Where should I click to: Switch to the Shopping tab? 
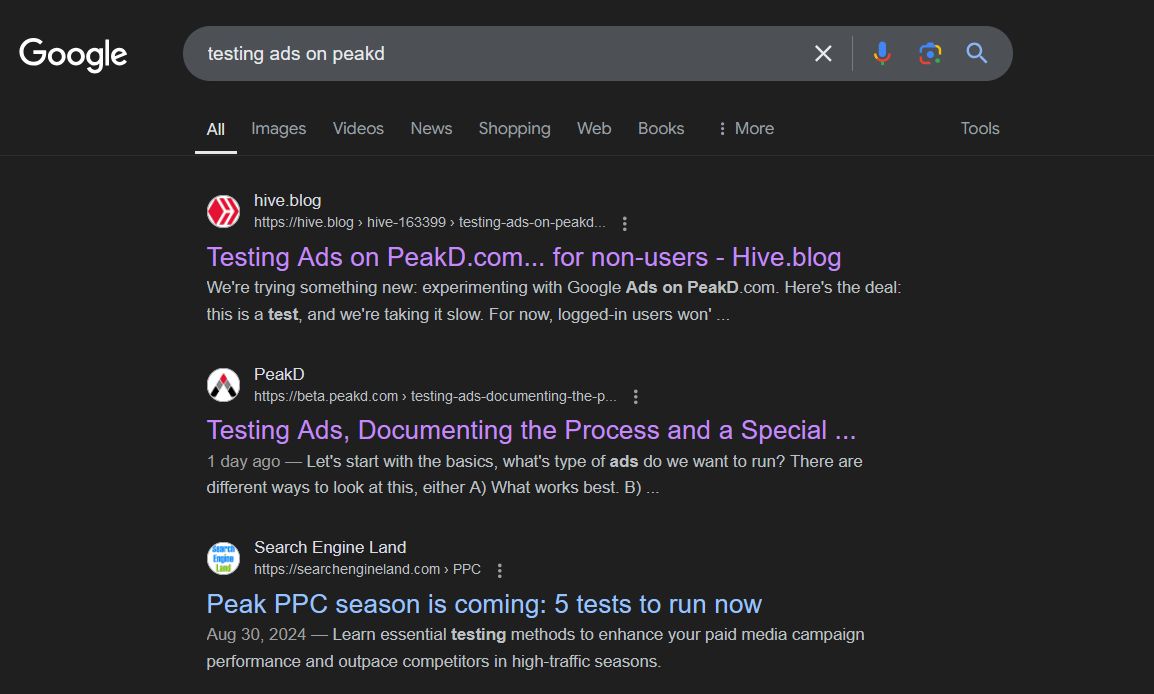click(514, 129)
